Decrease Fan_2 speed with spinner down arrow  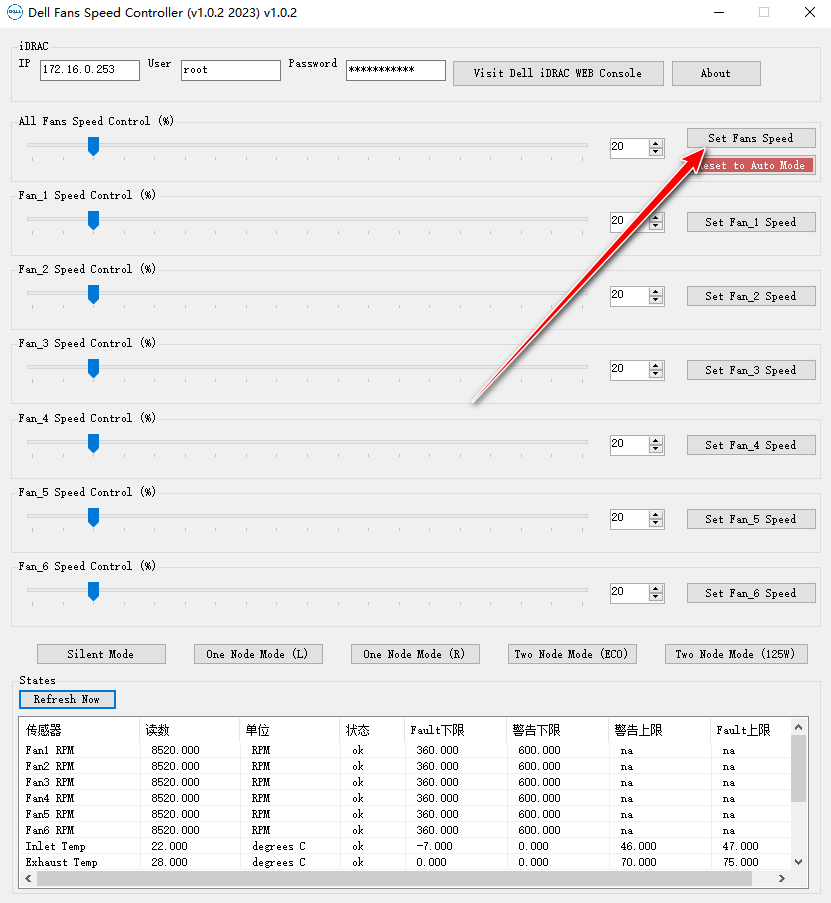655,300
